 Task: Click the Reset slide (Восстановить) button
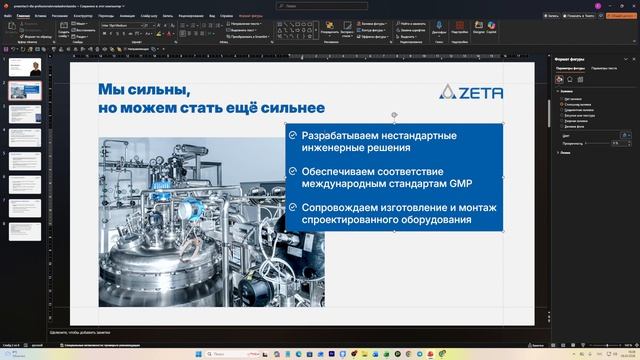point(83,30)
